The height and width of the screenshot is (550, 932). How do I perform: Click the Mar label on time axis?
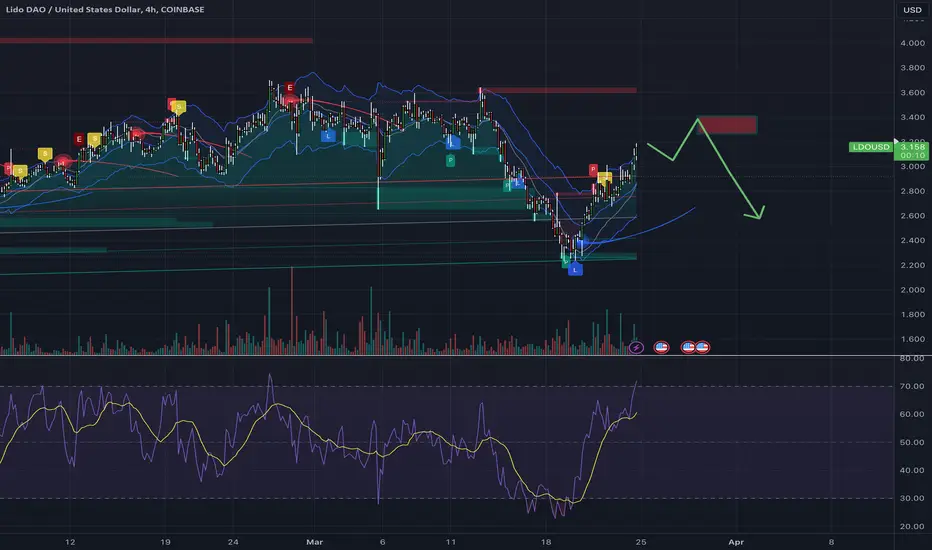point(314,542)
